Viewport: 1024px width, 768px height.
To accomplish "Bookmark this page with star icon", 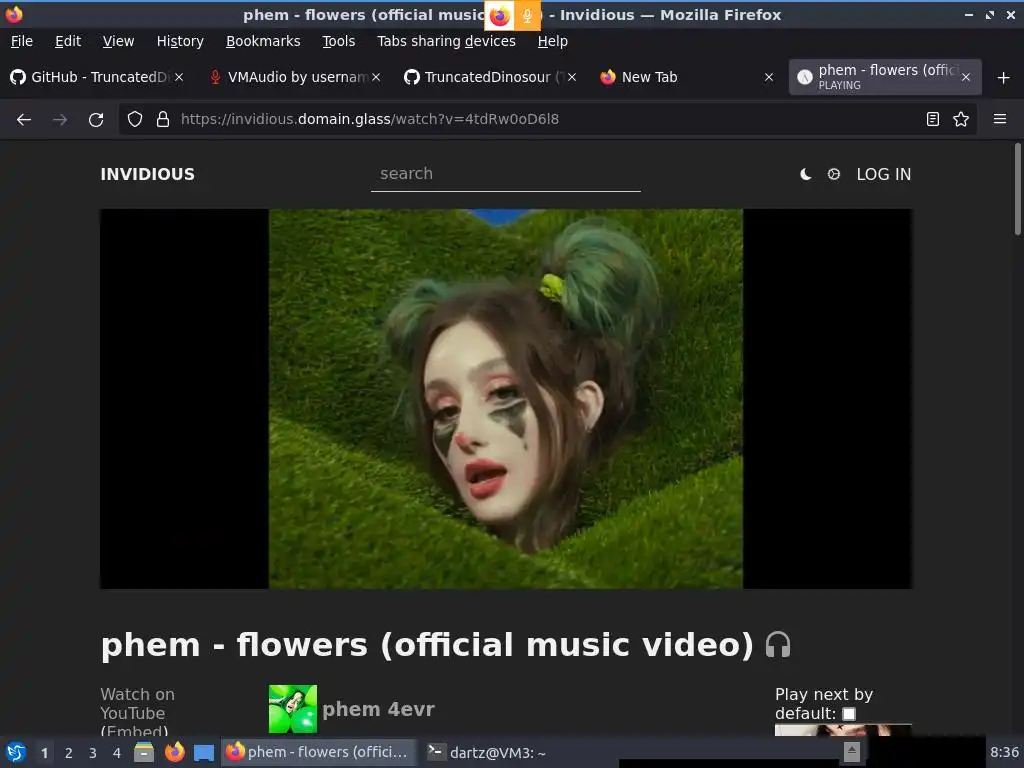I will (961, 120).
